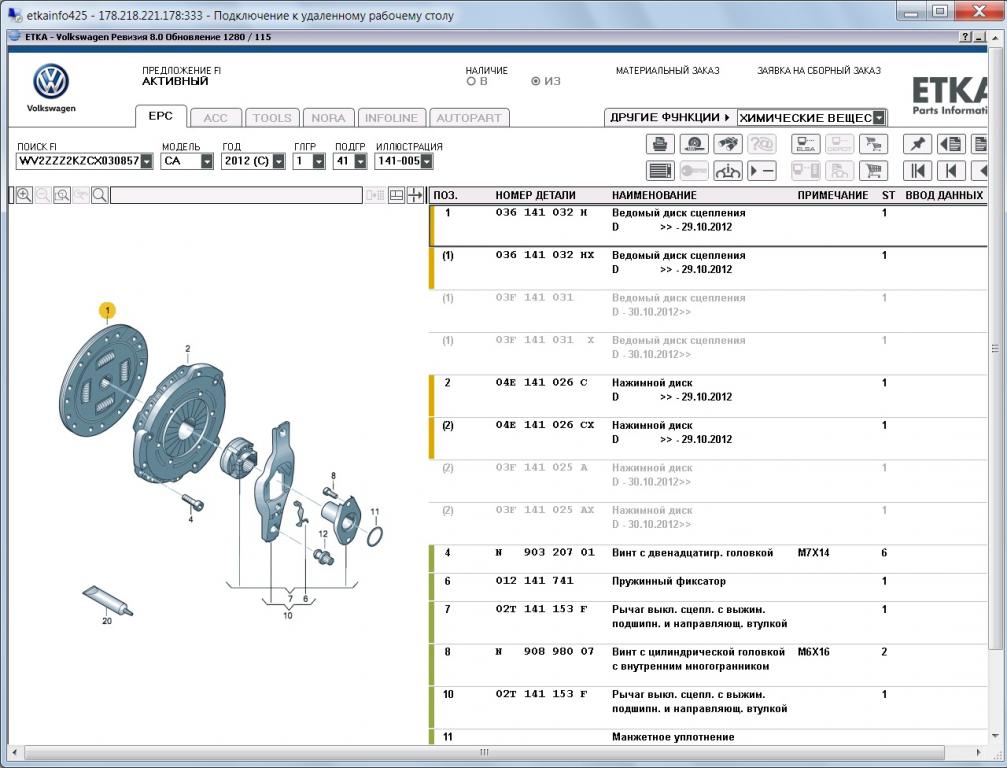Switch to the ACC tab
Viewport: 1007px width, 768px height.
pos(216,118)
